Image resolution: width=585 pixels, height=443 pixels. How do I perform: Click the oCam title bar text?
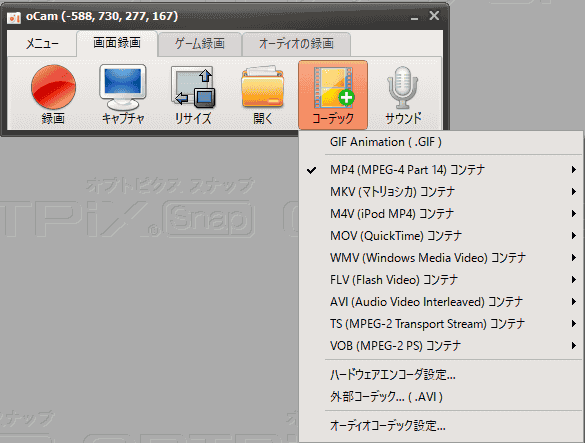tap(102, 16)
